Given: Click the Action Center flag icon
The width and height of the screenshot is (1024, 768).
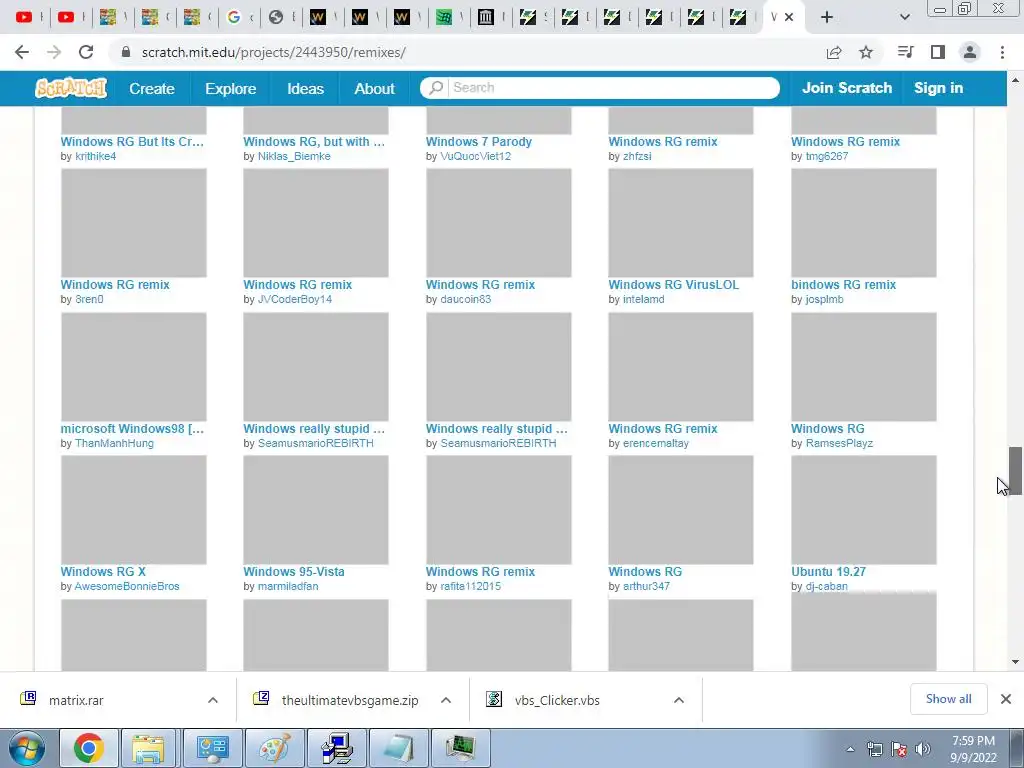Looking at the screenshot, I should (x=899, y=750).
